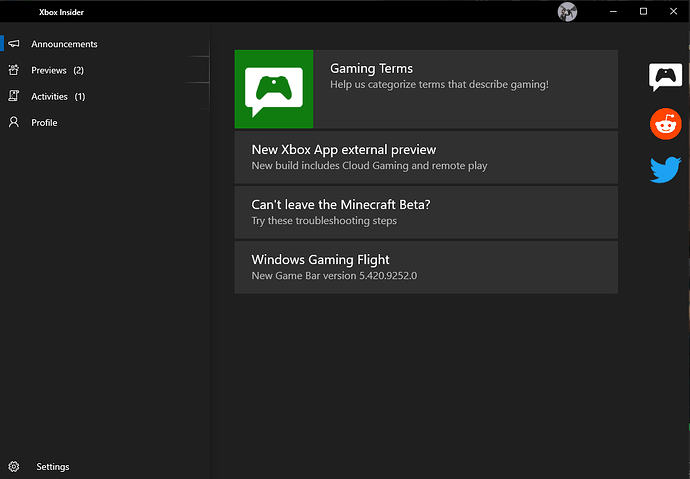Image resolution: width=690 pixels, height=479 pixels.
Task: Open the Windows Gaming Flight announcement
Action: click(426, 267)
